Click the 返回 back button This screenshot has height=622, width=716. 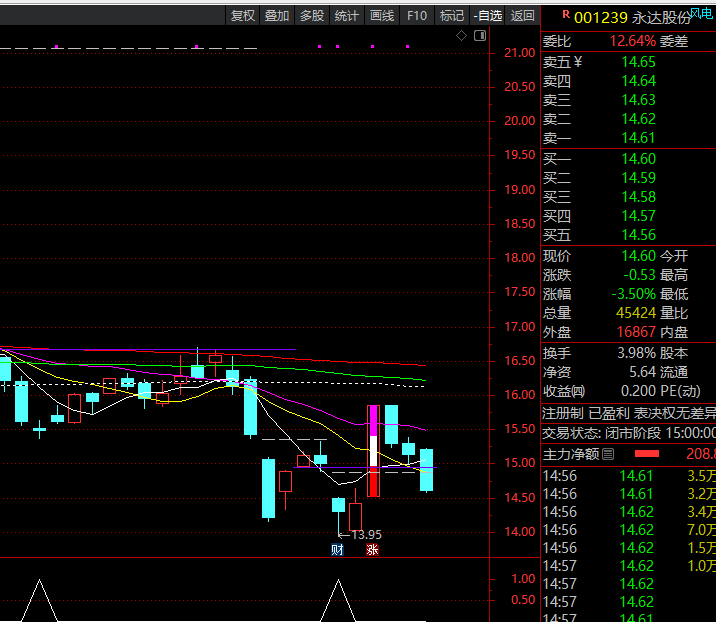click(x=523, y=16)
